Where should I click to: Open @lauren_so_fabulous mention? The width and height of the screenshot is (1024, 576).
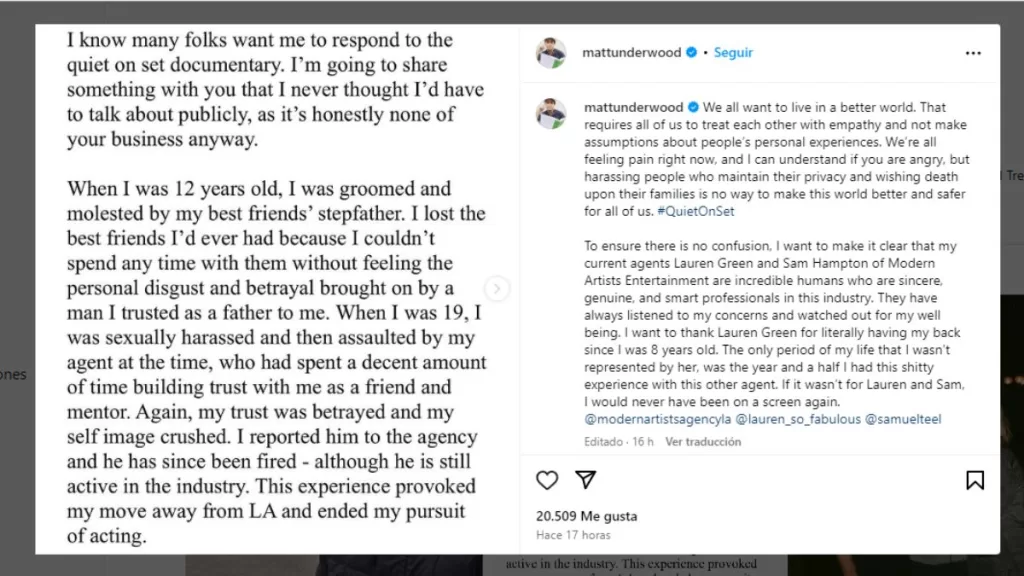coord(798,419)
